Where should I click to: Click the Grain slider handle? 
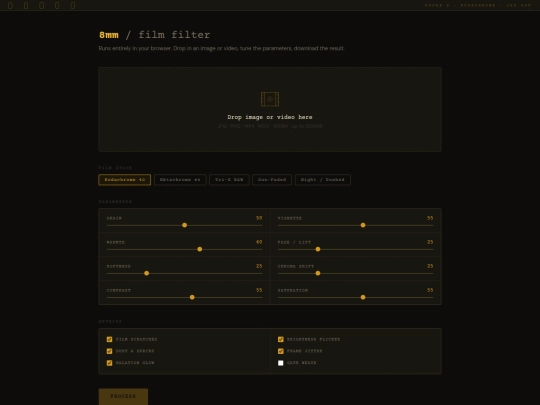(x=185, y=225)
